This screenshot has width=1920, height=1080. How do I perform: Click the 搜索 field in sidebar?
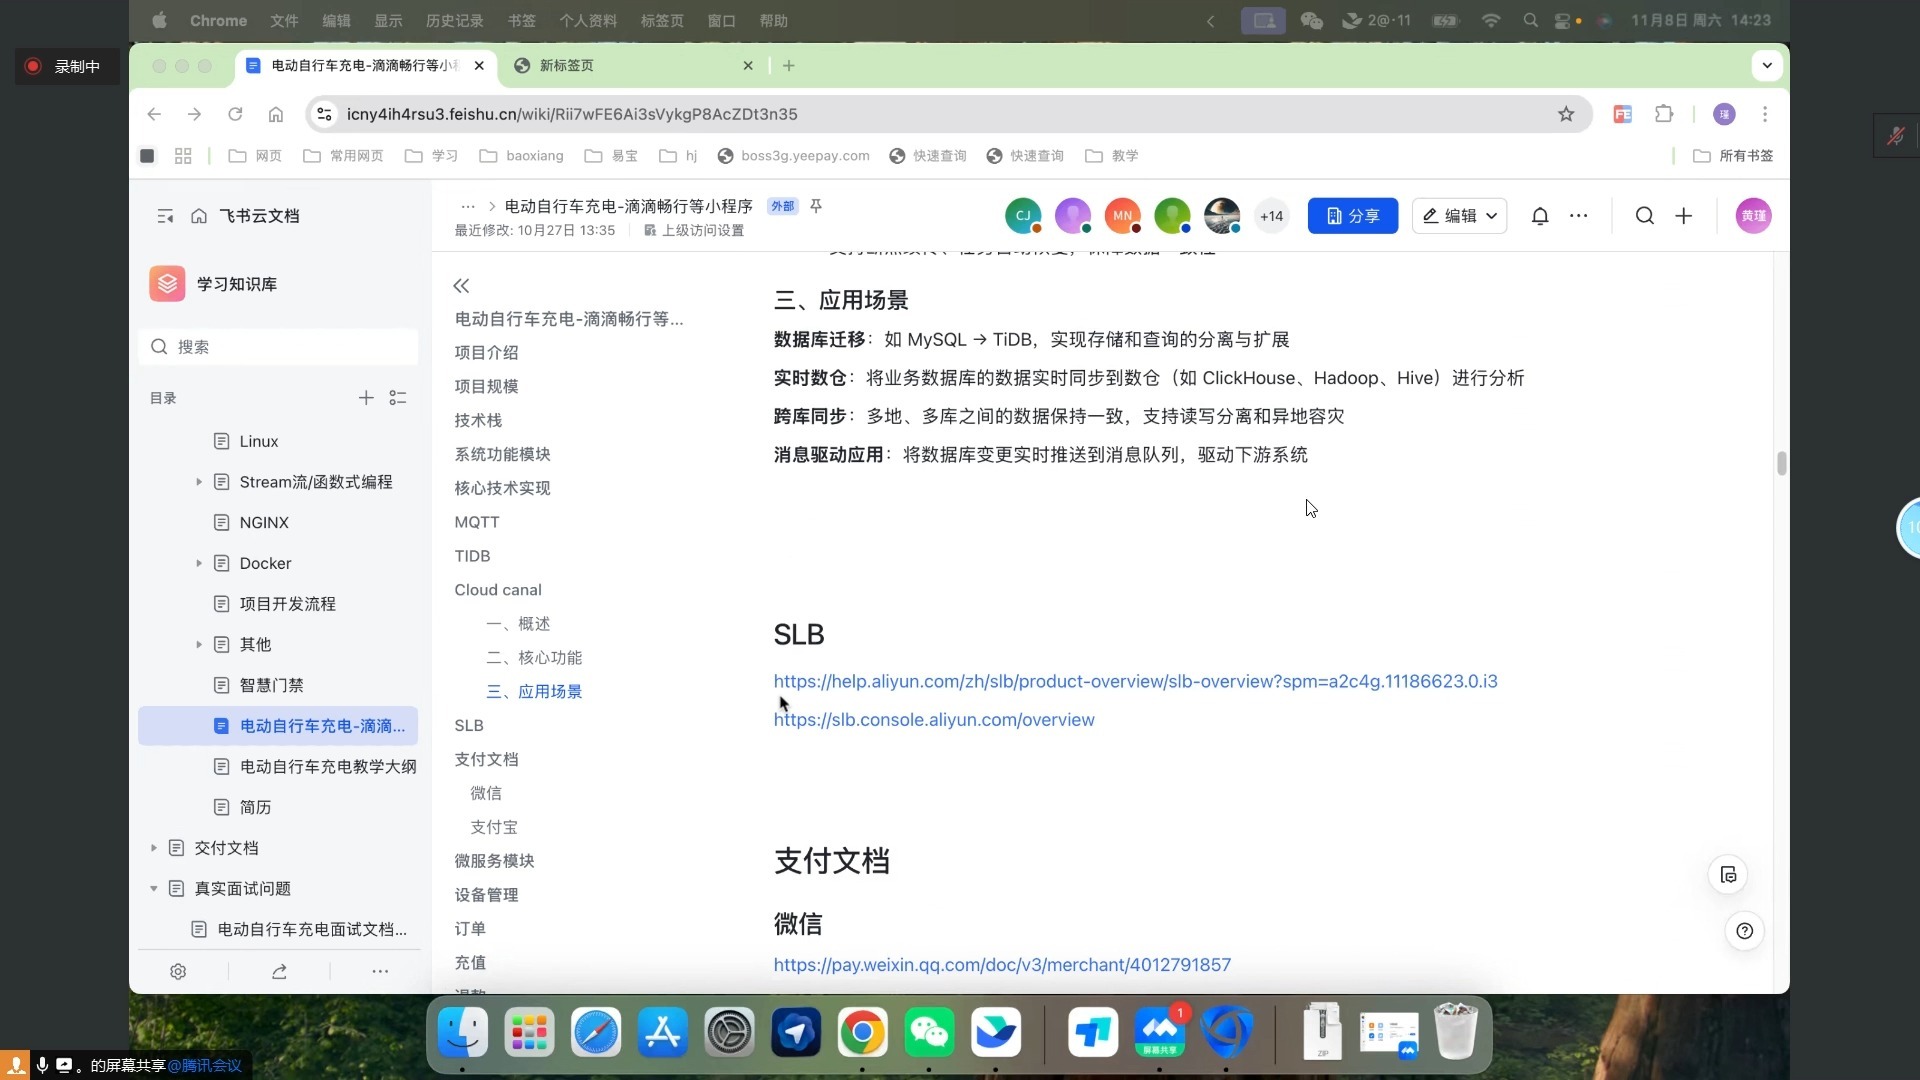[x=280, y=347]
